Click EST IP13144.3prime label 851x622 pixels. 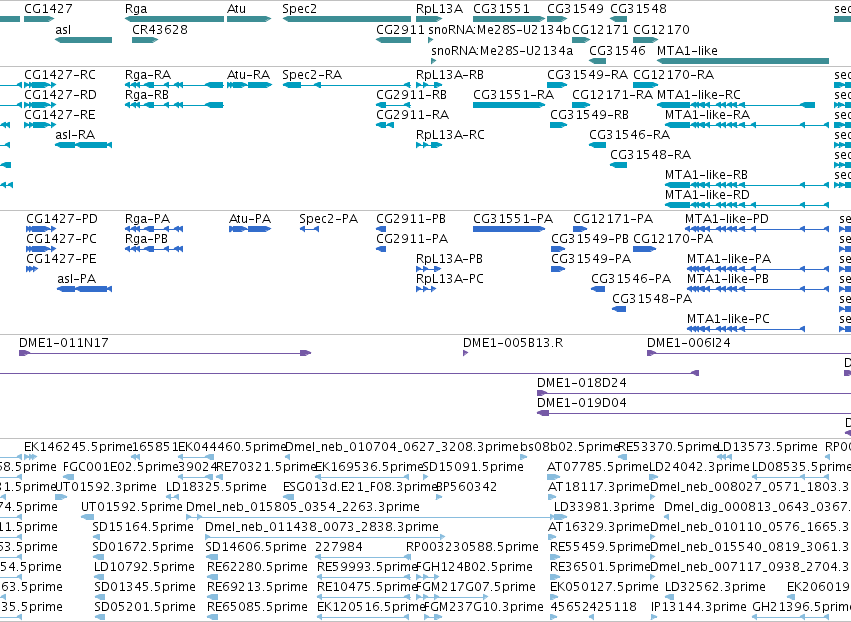(698, 607)
